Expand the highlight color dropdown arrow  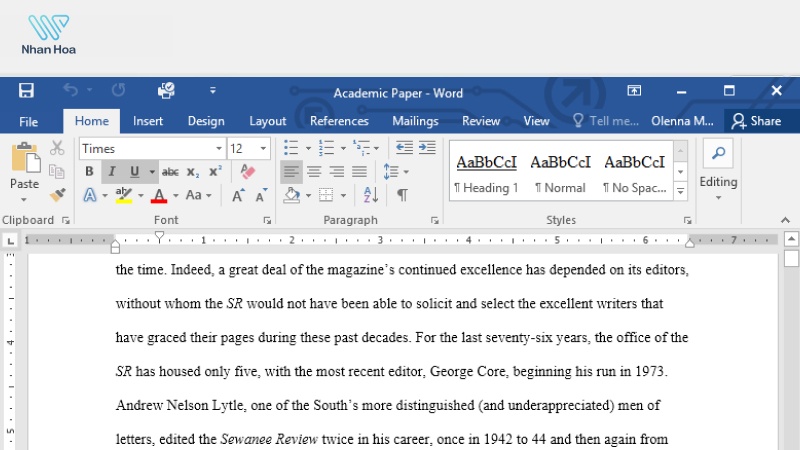(141, 195)
